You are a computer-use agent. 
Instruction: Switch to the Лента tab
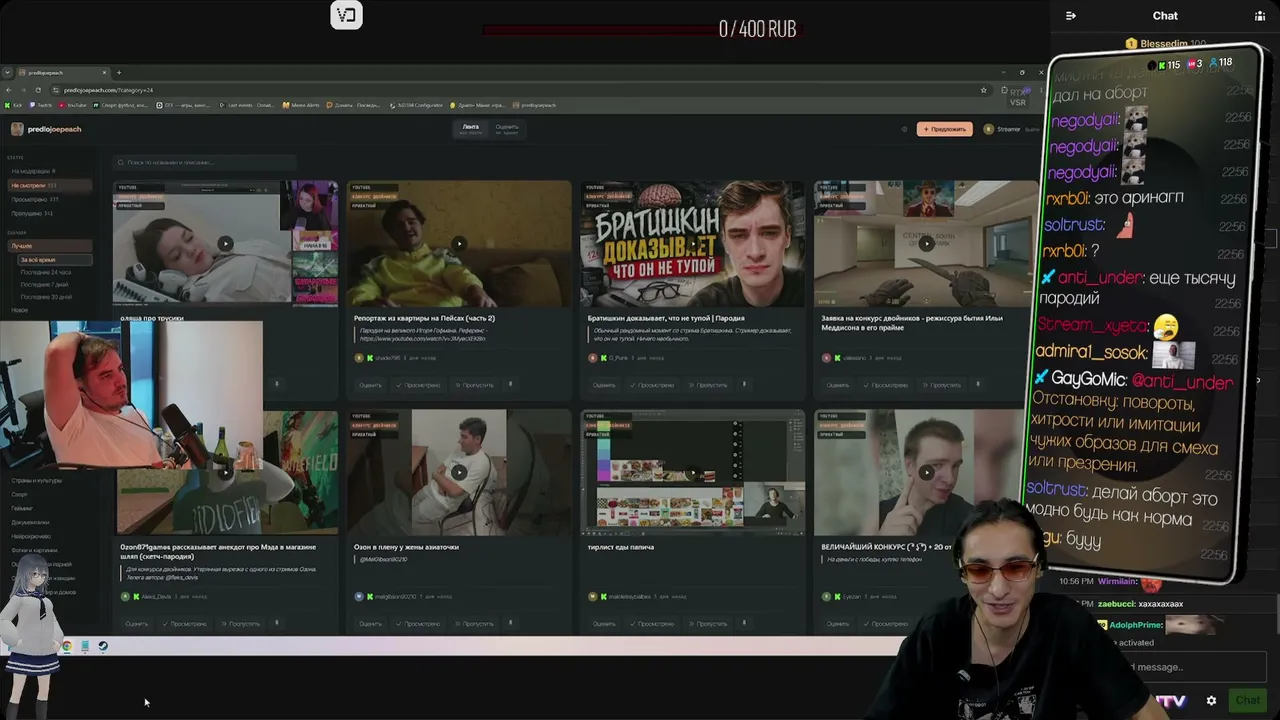470,128
